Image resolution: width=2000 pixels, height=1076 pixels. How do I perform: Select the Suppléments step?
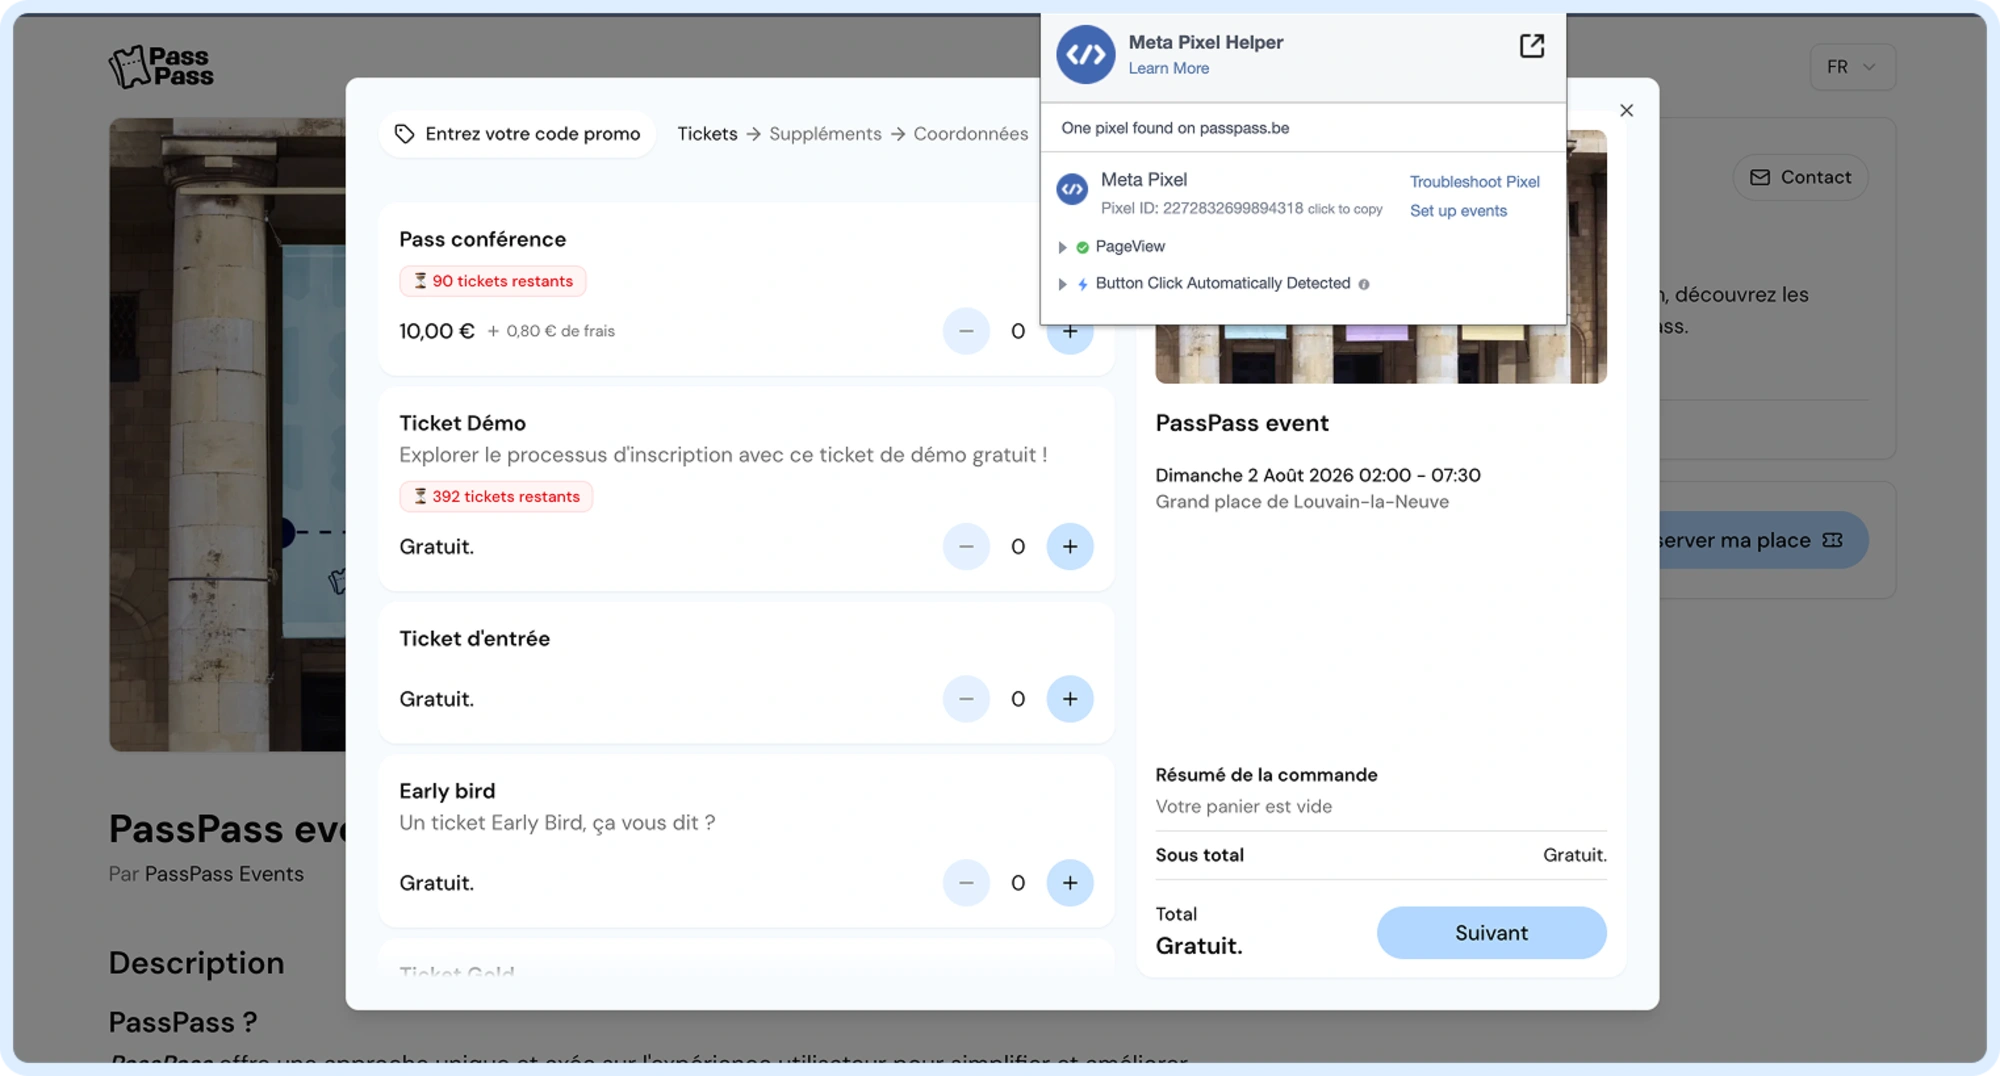825,134
